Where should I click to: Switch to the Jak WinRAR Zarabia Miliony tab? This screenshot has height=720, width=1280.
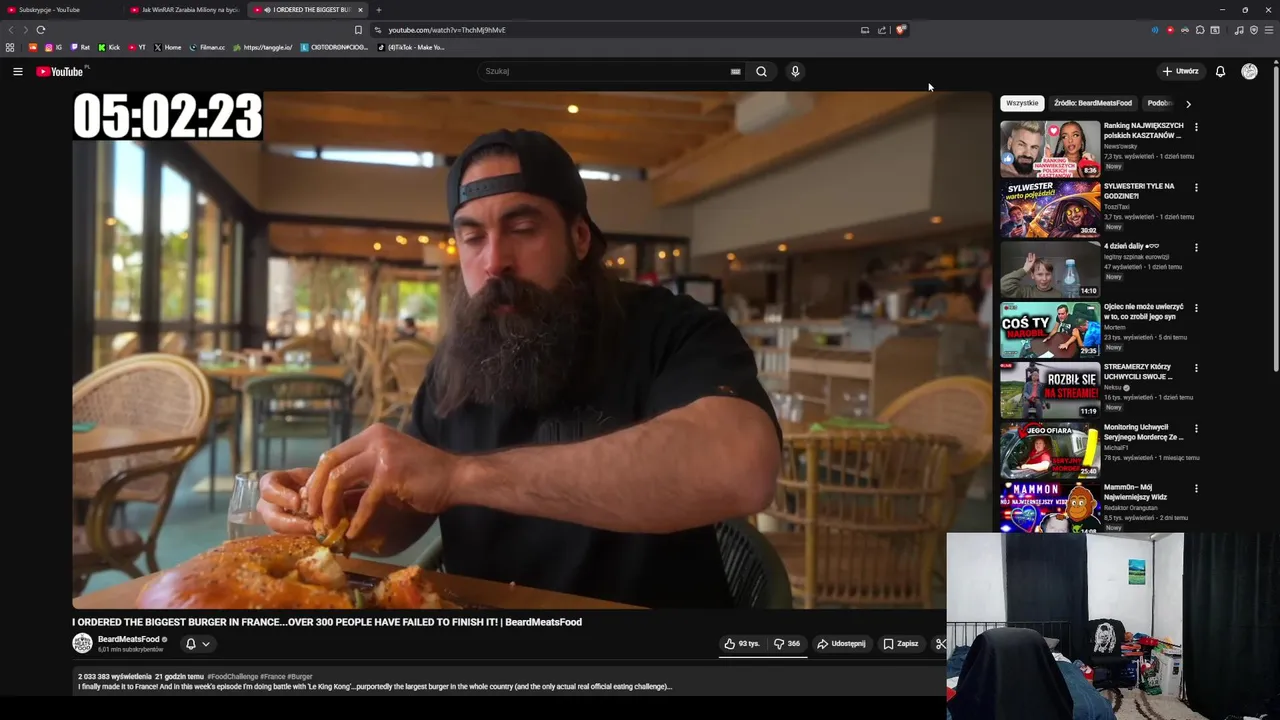(x=185, y=10)
